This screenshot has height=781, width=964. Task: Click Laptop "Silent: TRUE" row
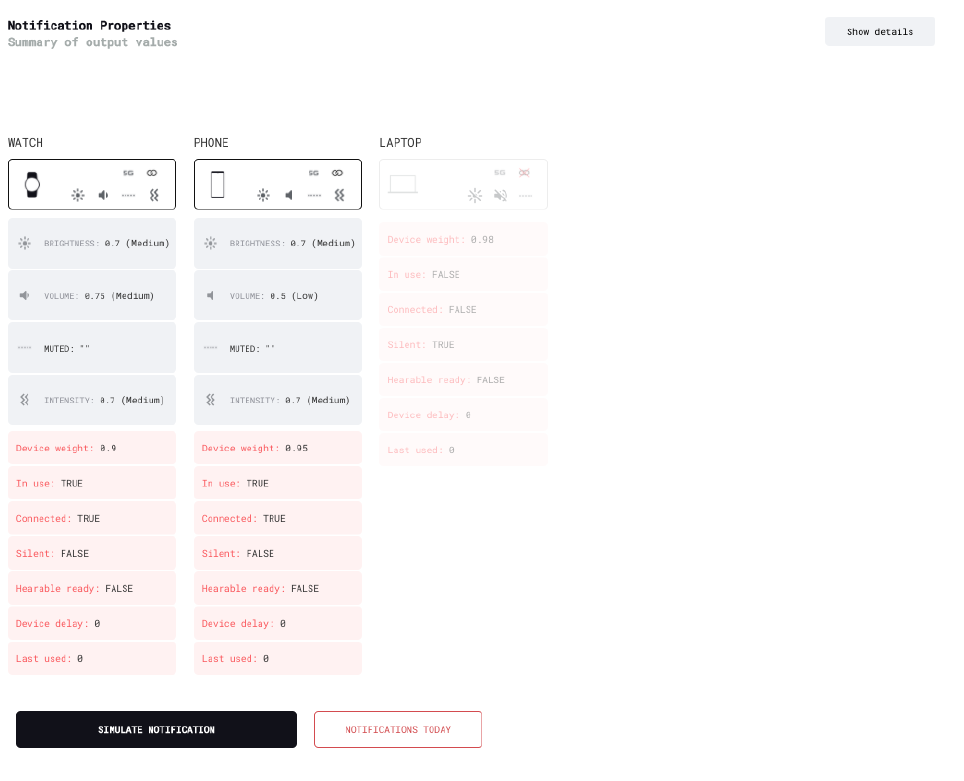pos(464,345)
